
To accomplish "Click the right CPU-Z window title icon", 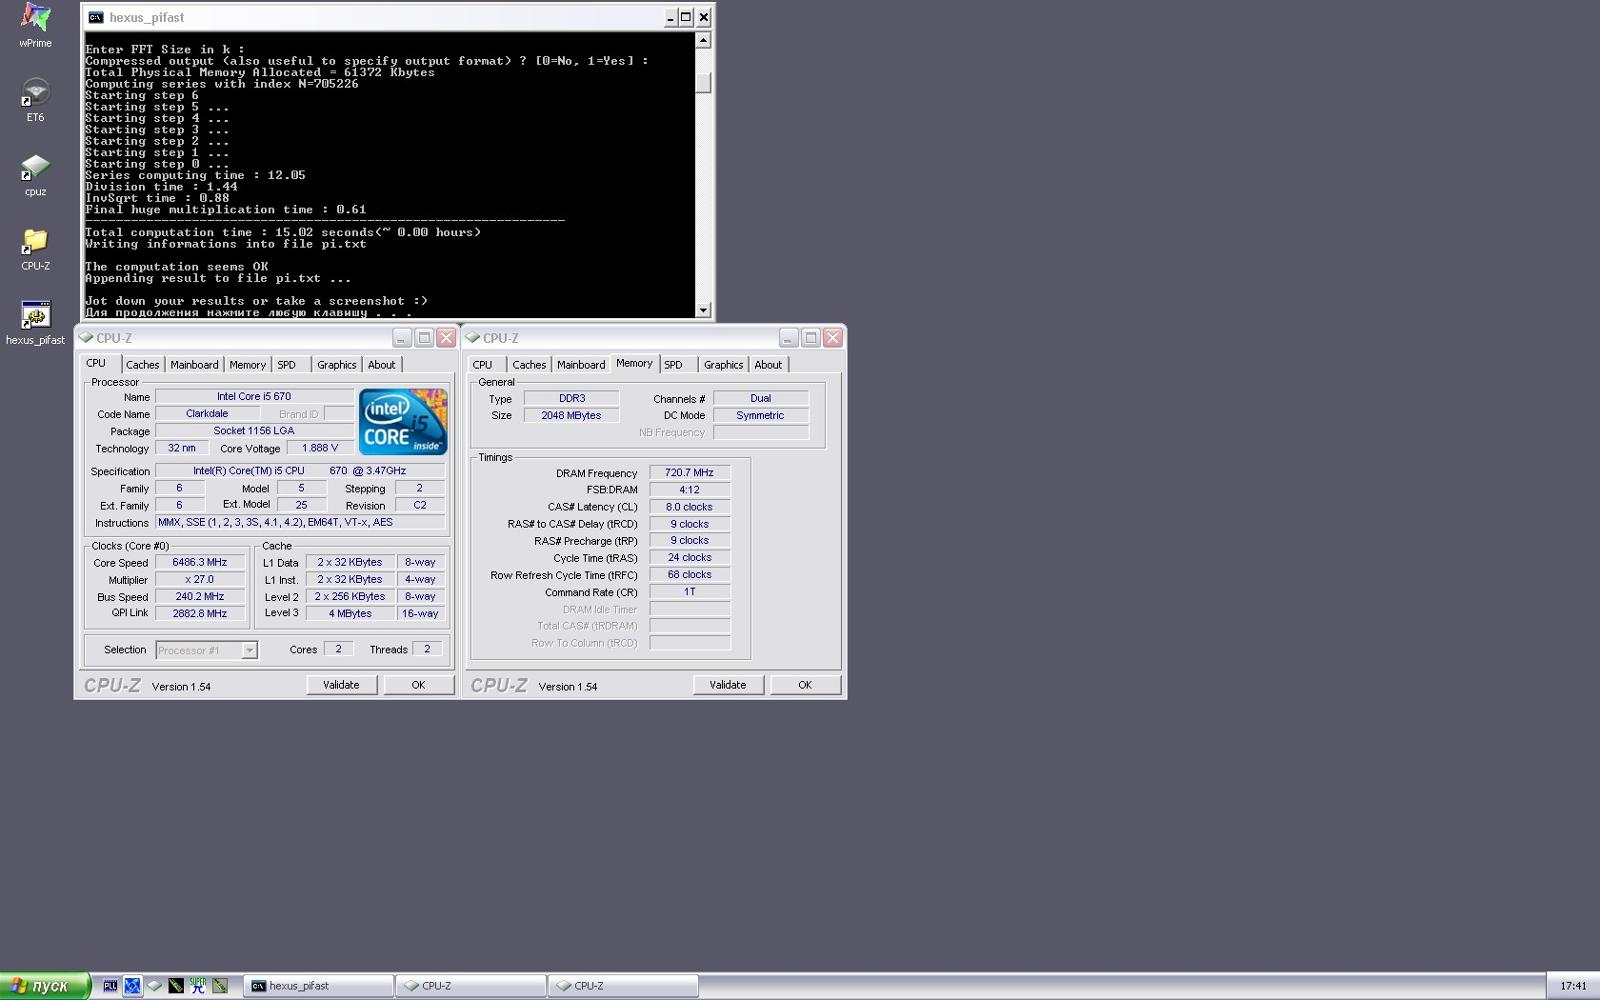I will tap(473, 338).
